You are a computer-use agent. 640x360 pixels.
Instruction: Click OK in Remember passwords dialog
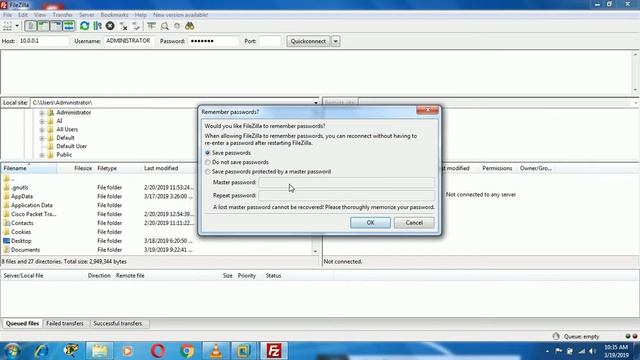click(370, 222)
